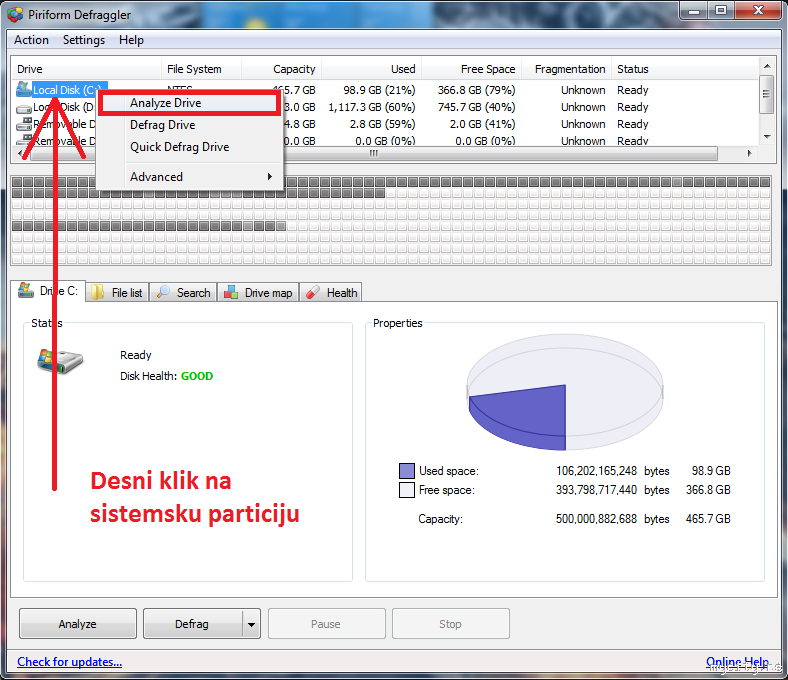This screenshot has width=788, height=680.
Task: Click the drive list vertical scrollbar thumb
Action: 766,94
